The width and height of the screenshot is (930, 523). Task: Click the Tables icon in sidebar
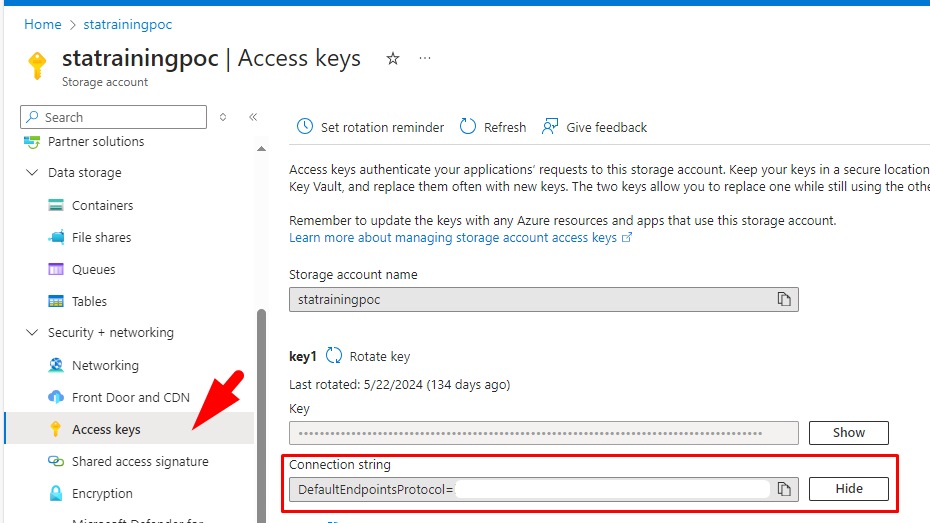click(56, 301)
